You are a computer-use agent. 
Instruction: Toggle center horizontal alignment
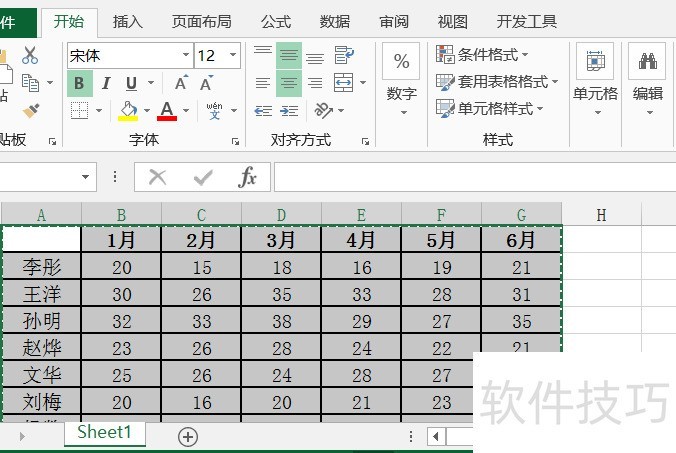[289, 83]
